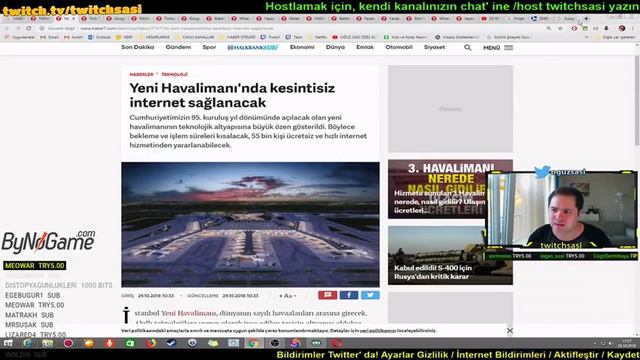Go to Son Dakika section
The width and height of the screenshot is (640, 360).
138,47
